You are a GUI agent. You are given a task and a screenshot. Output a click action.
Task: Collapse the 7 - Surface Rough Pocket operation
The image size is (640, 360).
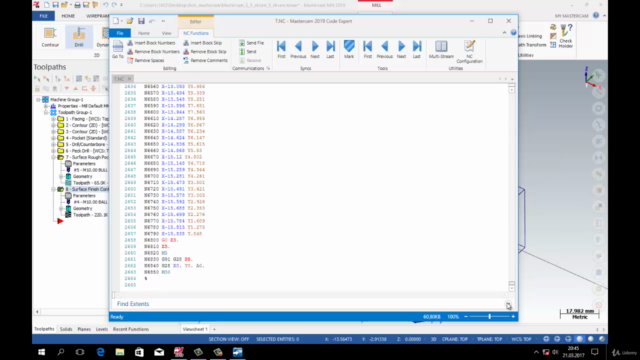click(x=53, y=157)
